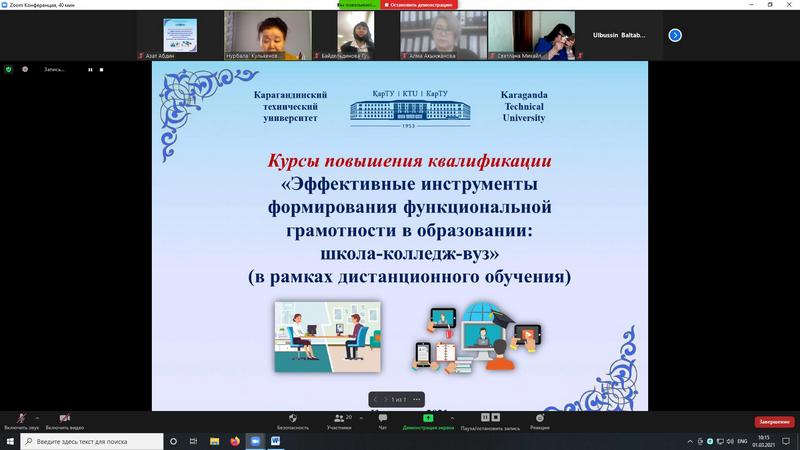Image resolution: width=800 pixels, height=450 pixels.
Task: Click red Stop sharing button at top
Action: 419,5
